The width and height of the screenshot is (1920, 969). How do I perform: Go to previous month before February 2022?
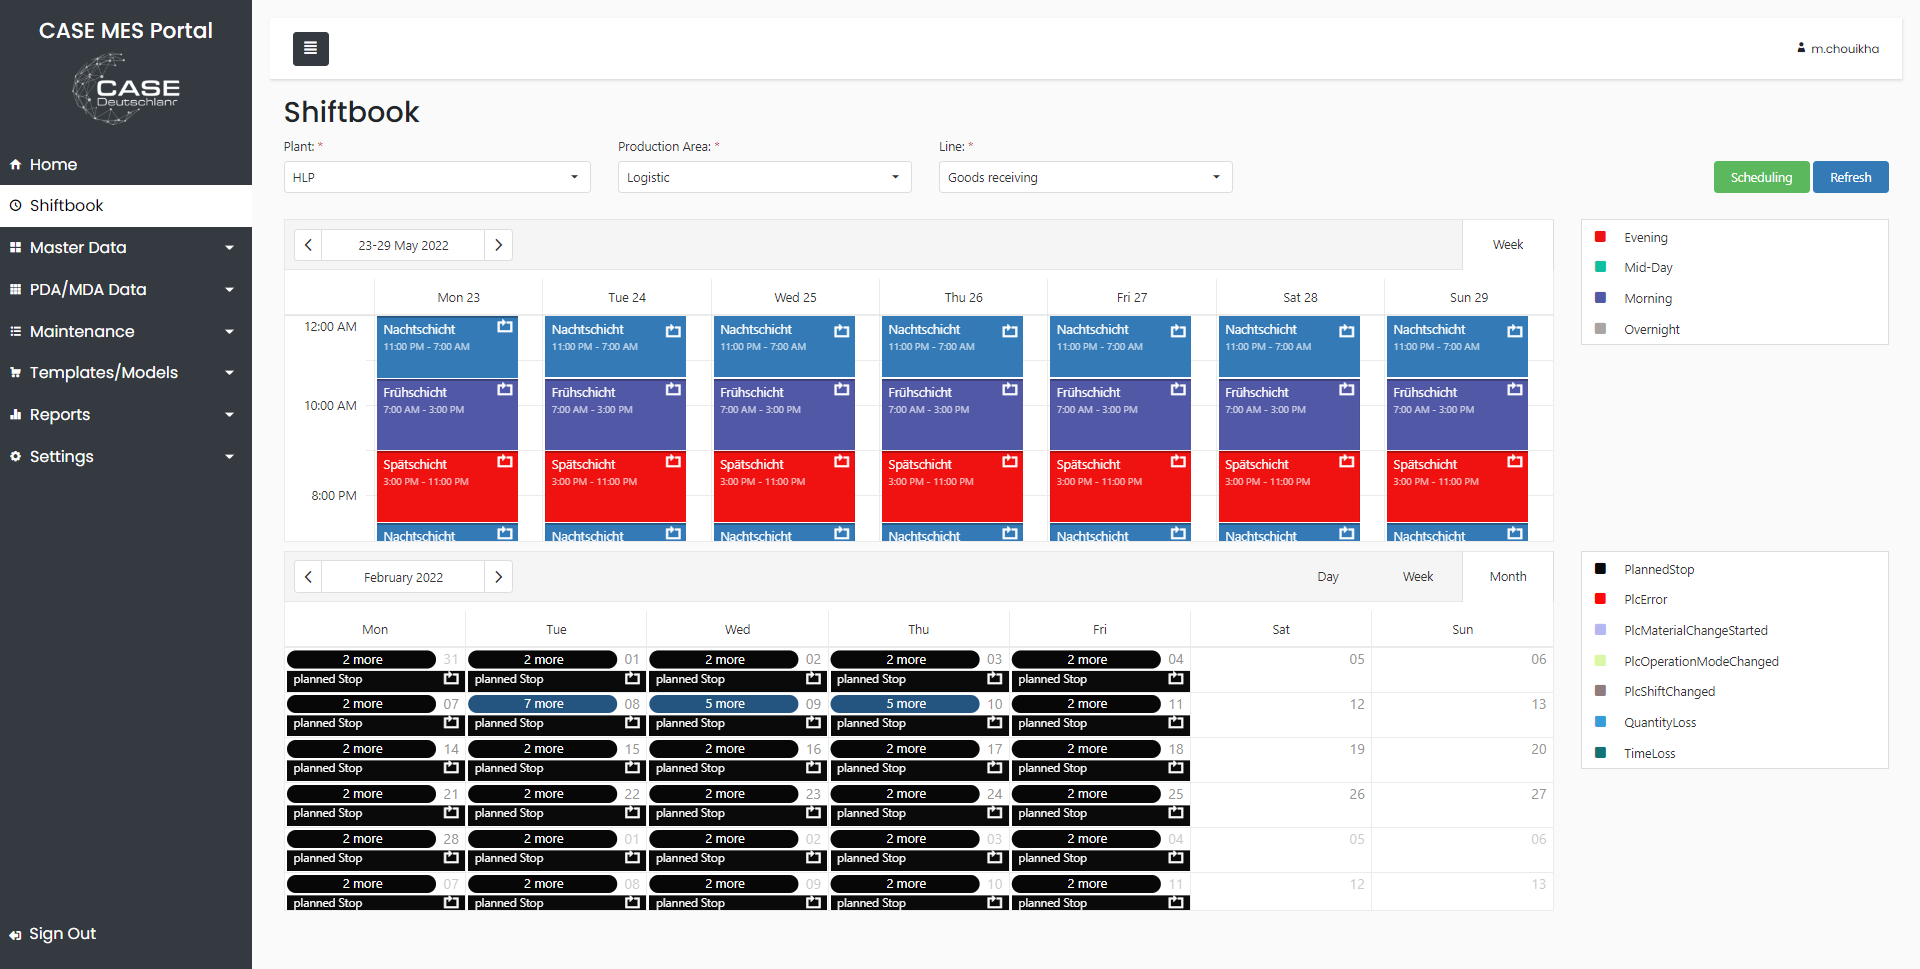coord(308,577)
